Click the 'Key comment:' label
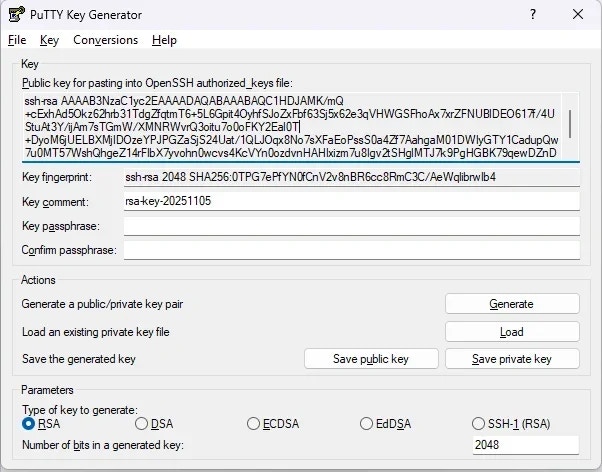 [x=55, y=202]
